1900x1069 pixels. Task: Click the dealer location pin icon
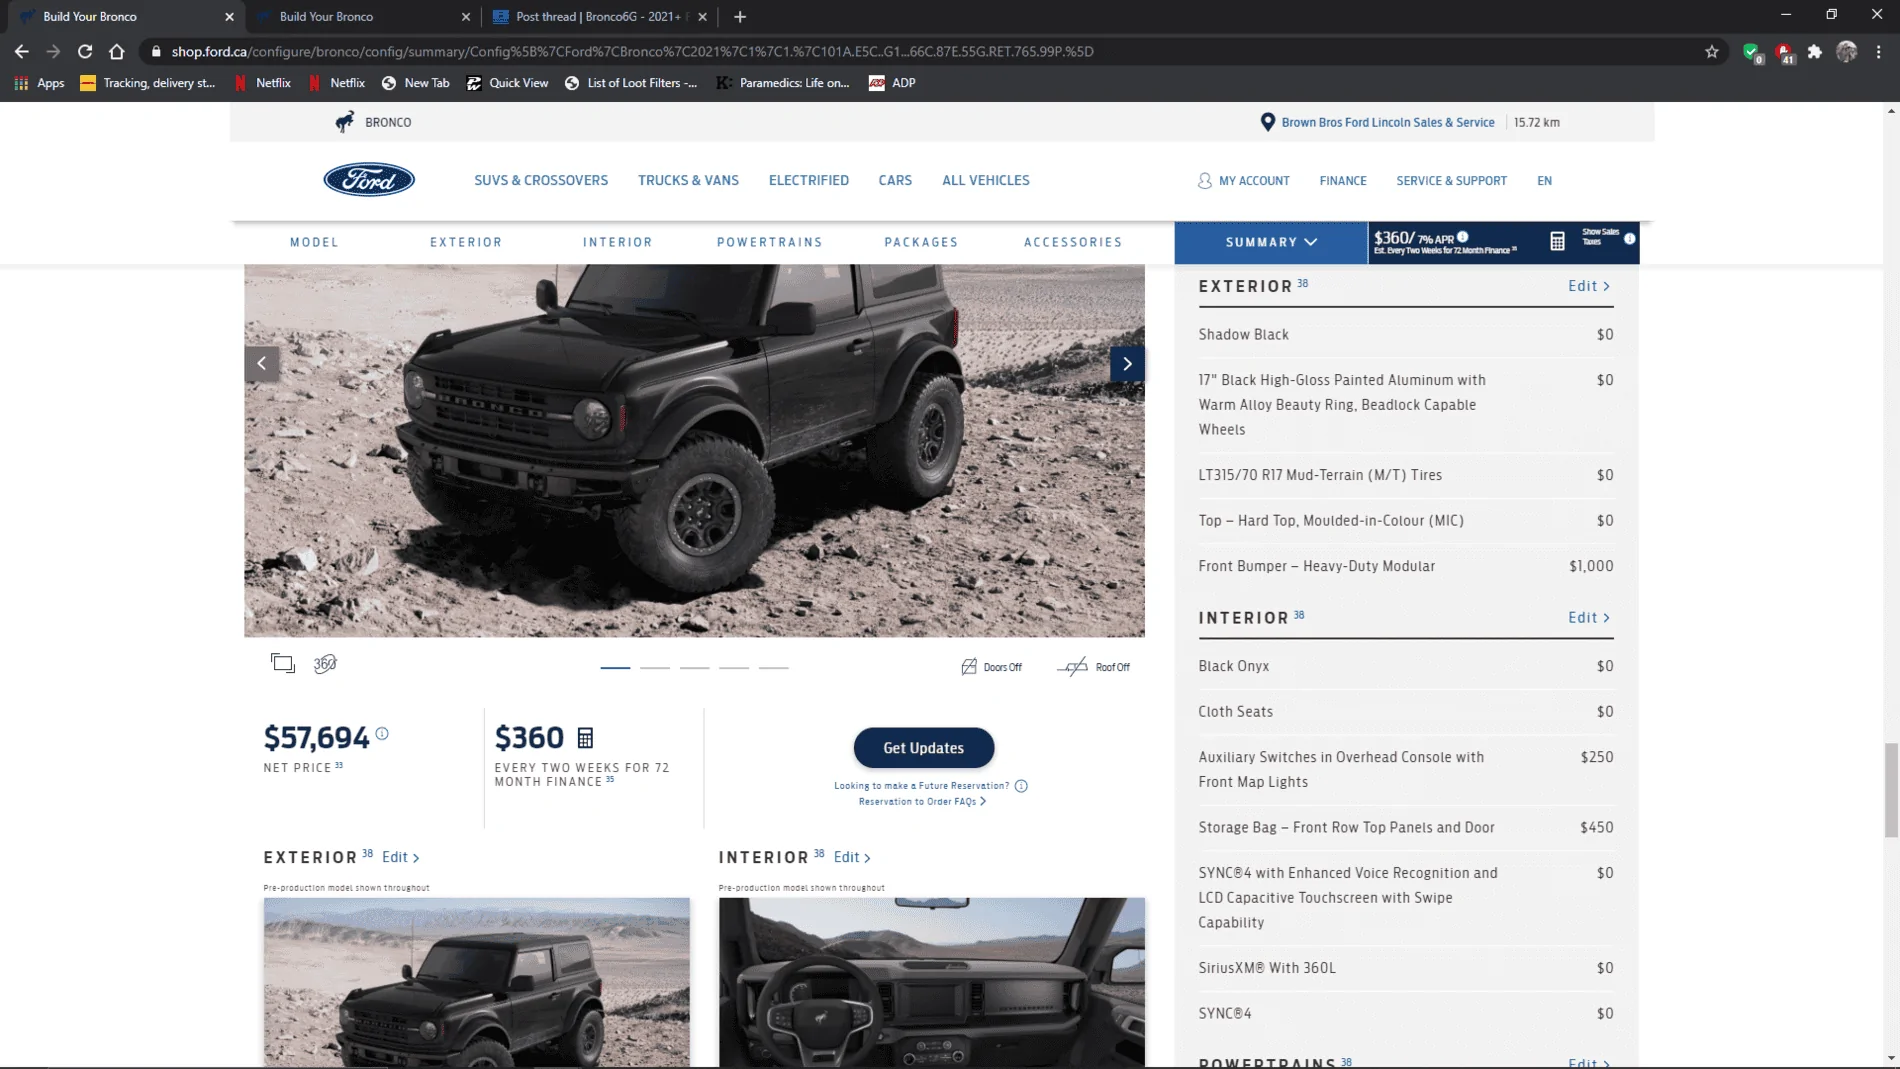pos(1267,122)
